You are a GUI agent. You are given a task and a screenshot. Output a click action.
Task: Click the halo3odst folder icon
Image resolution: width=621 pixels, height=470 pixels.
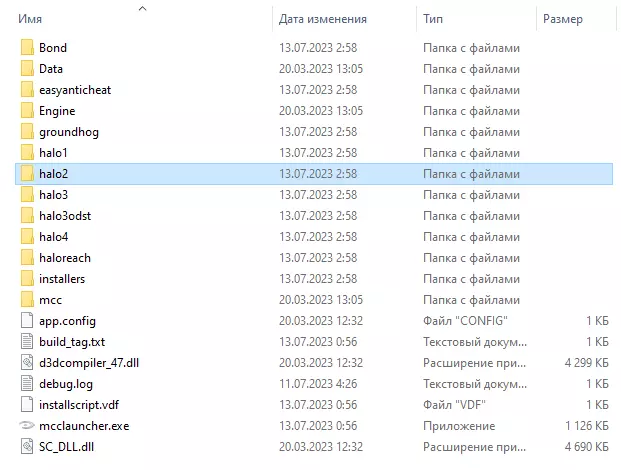27,215
